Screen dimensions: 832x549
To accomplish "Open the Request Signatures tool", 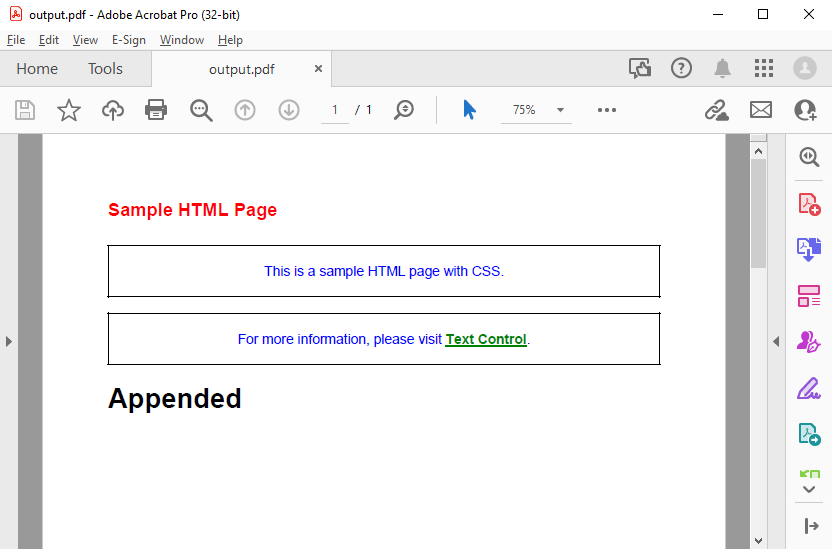I will point(809,342).
